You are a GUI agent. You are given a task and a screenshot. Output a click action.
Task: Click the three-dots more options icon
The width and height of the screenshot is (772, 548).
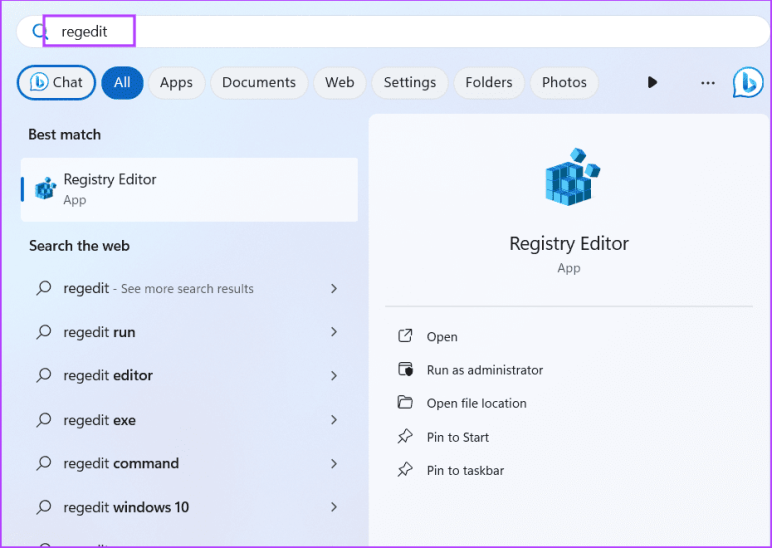tap(708, 82)
